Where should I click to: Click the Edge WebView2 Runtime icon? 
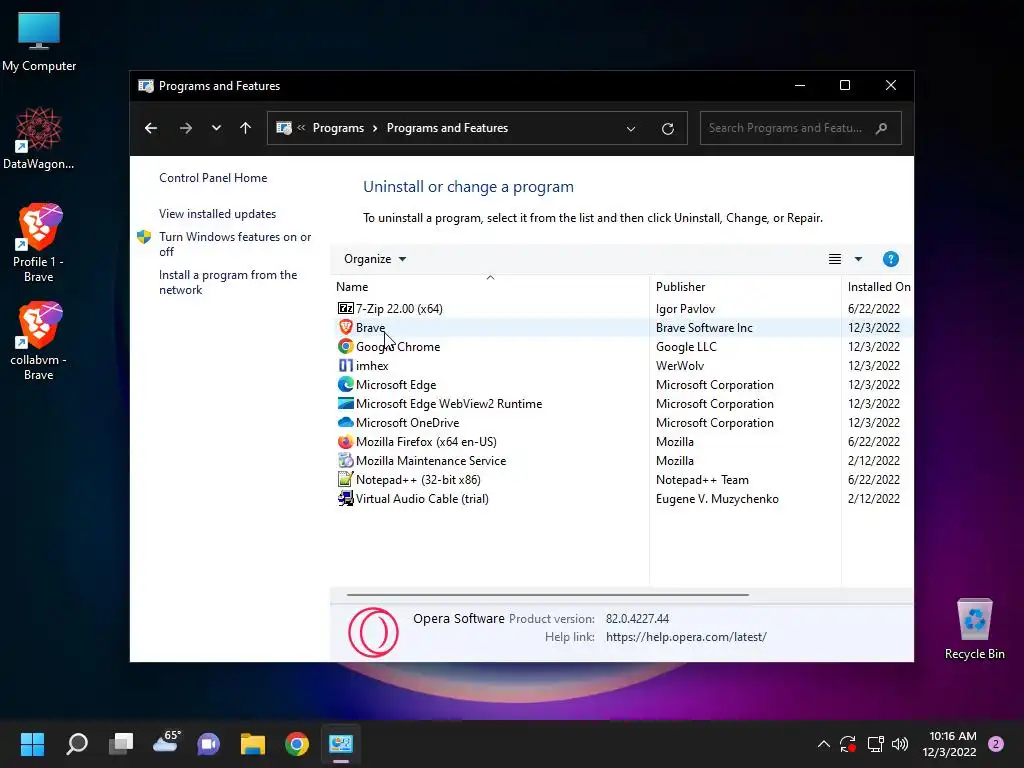tap(345, 403)
